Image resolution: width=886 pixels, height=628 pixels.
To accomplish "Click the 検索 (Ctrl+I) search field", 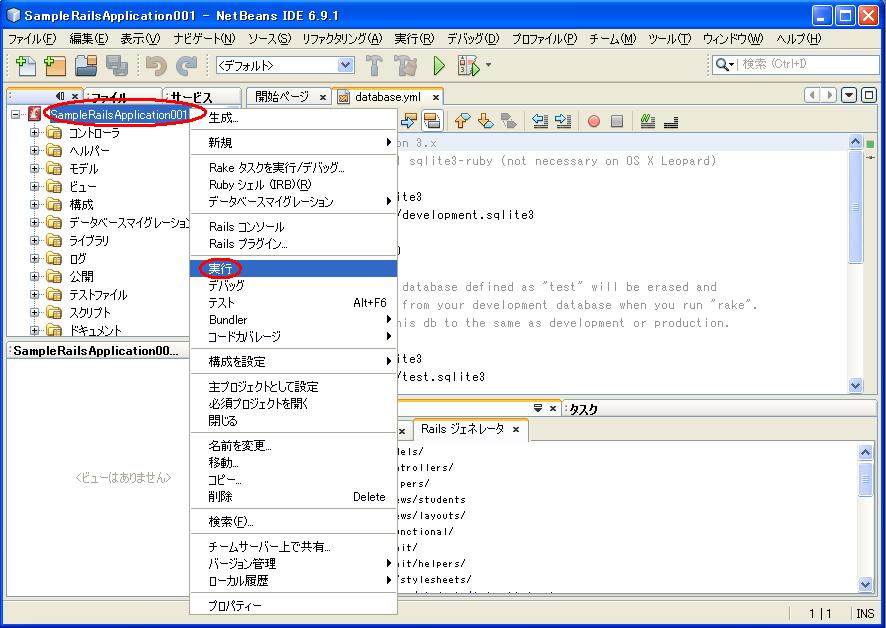I will pyautogui.click(x=808, y=64).
